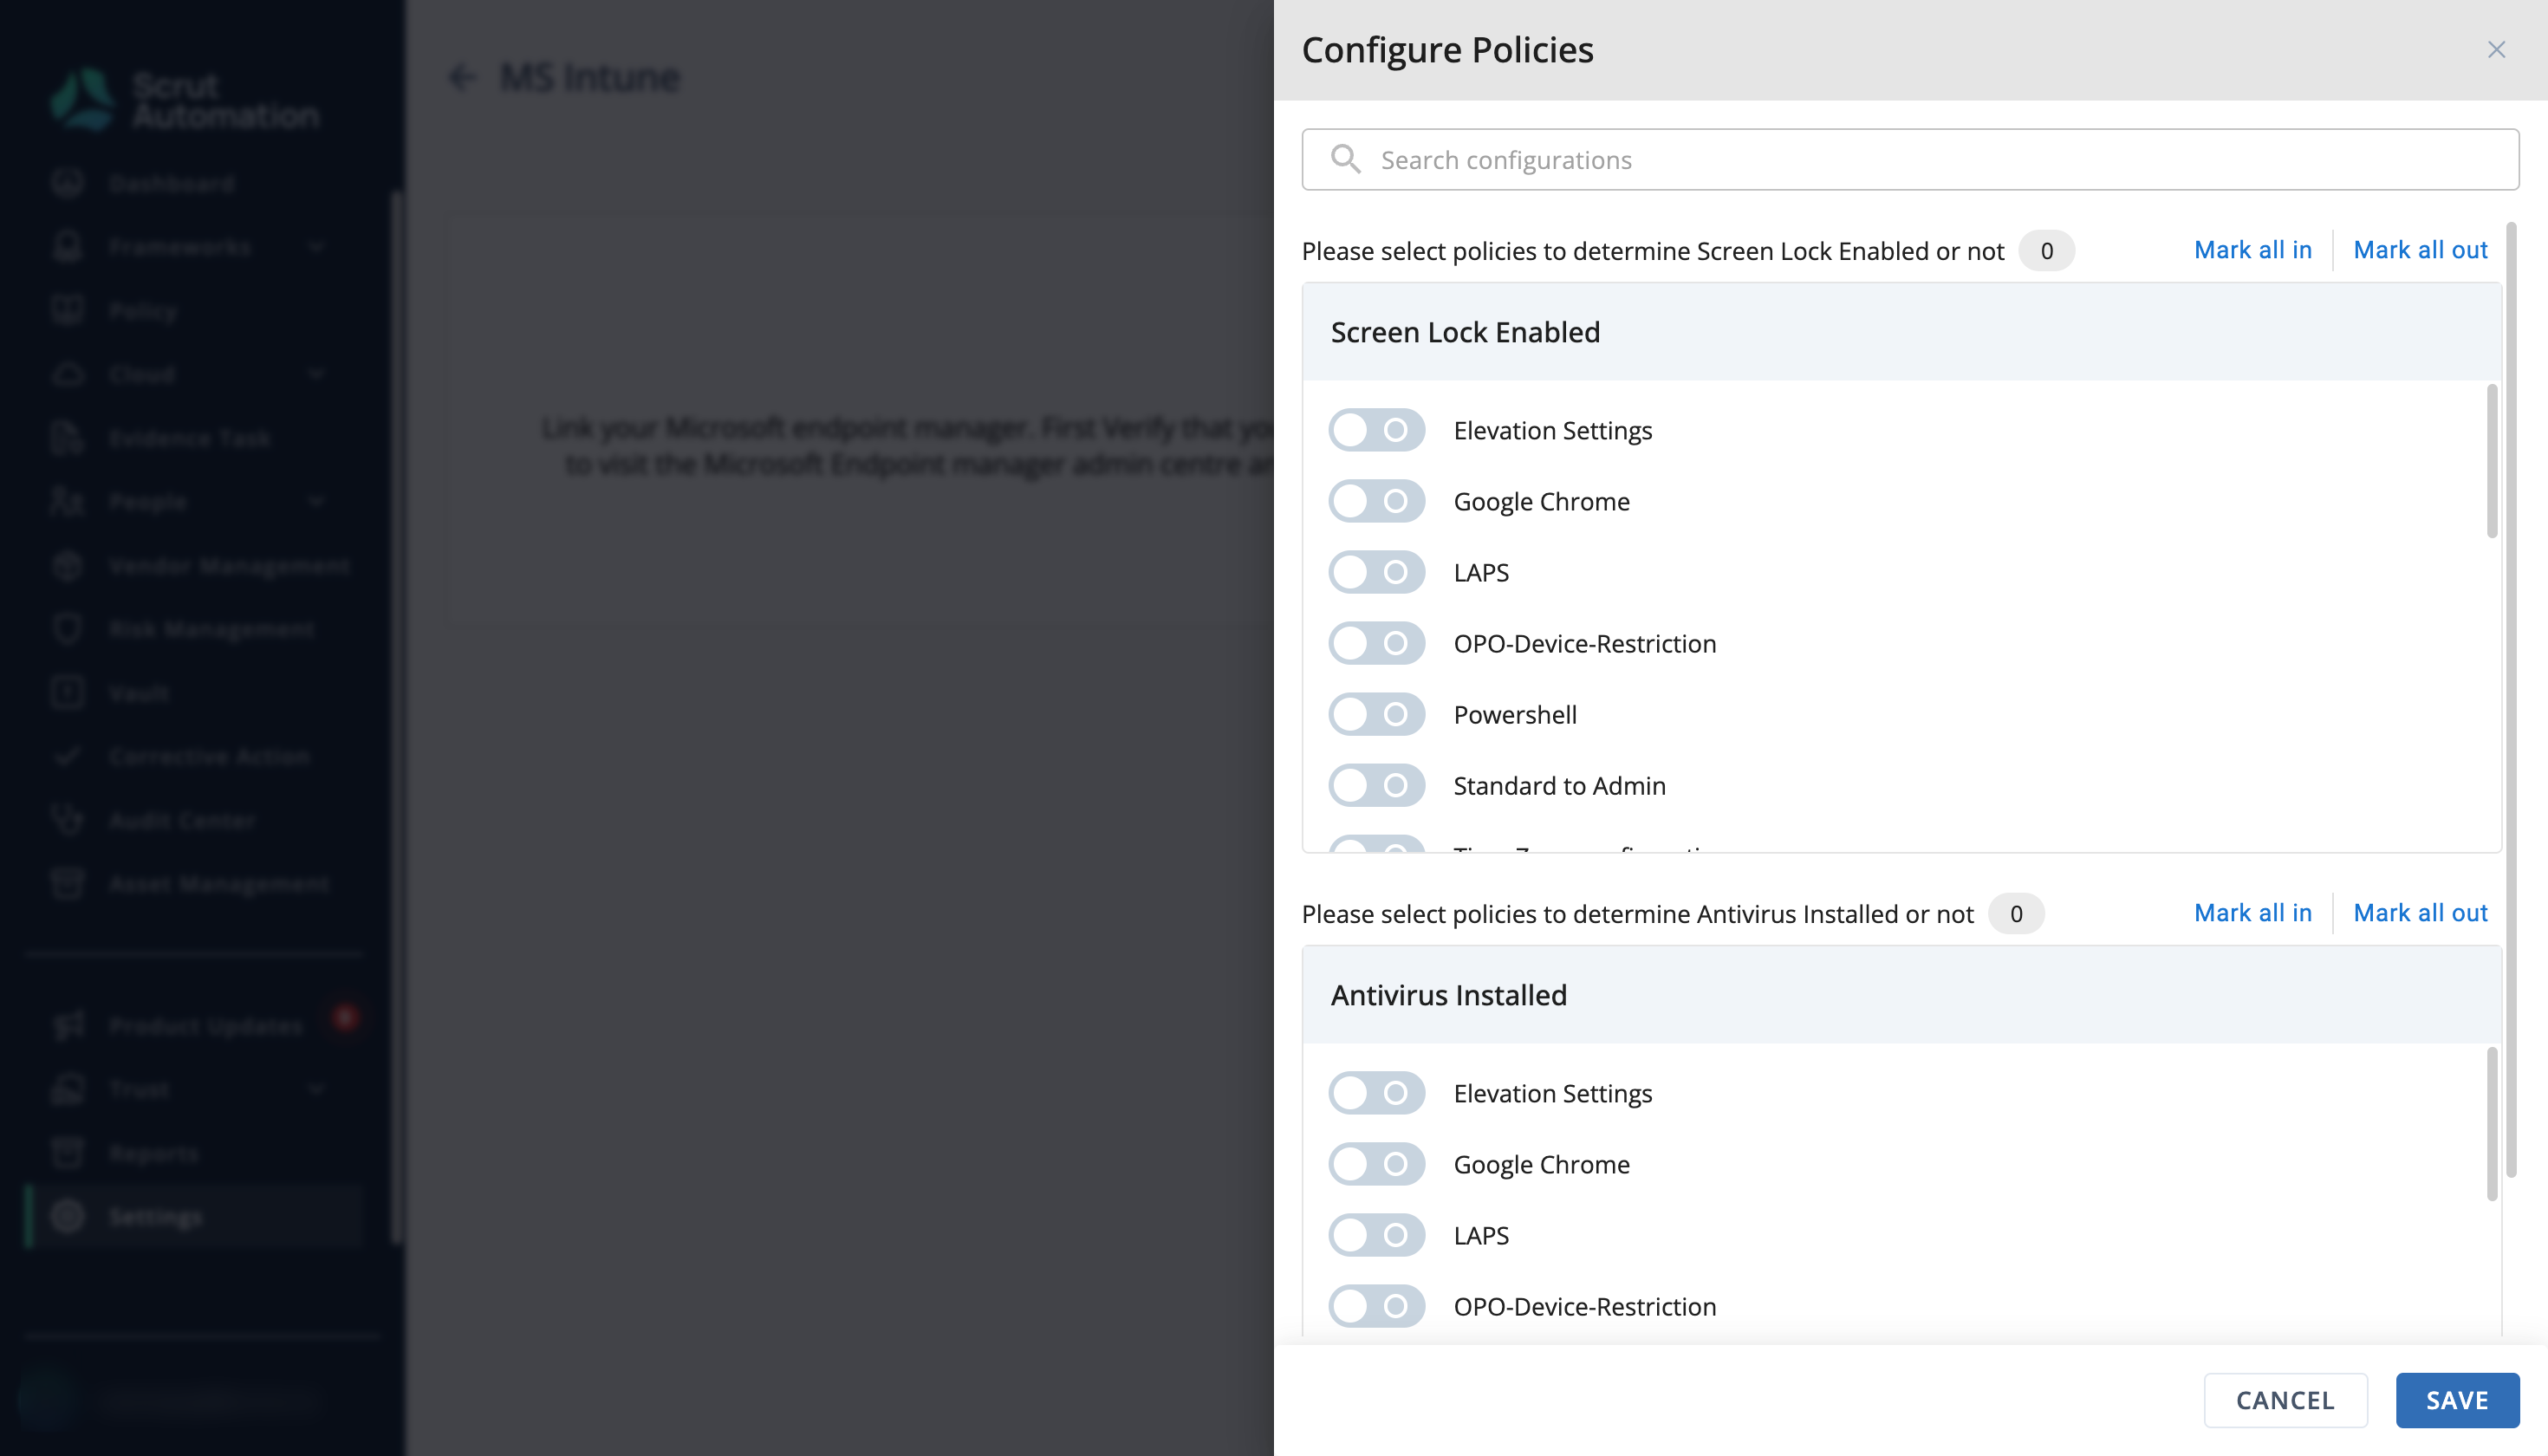Click the Scrut Automation logo
This screenshot has width=2548, height=1456.
coord(185,99)
